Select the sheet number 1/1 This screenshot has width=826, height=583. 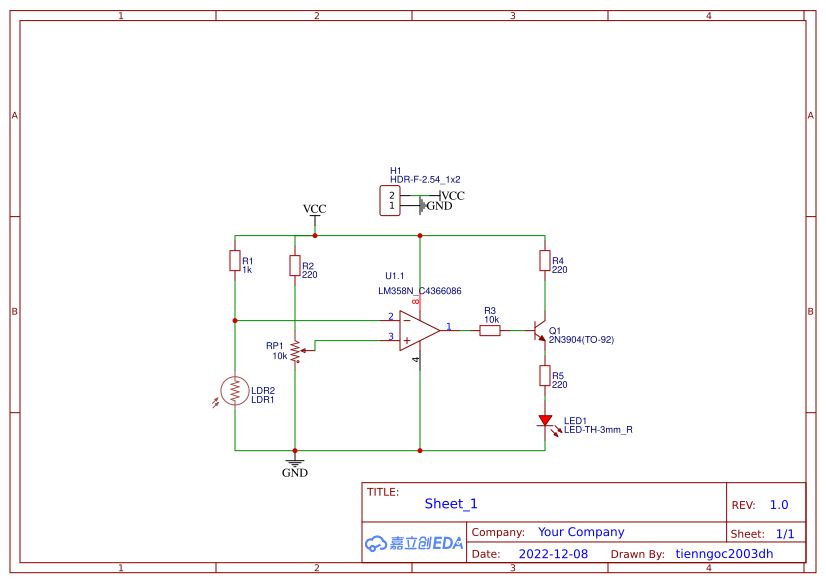(x=785, y=534)
